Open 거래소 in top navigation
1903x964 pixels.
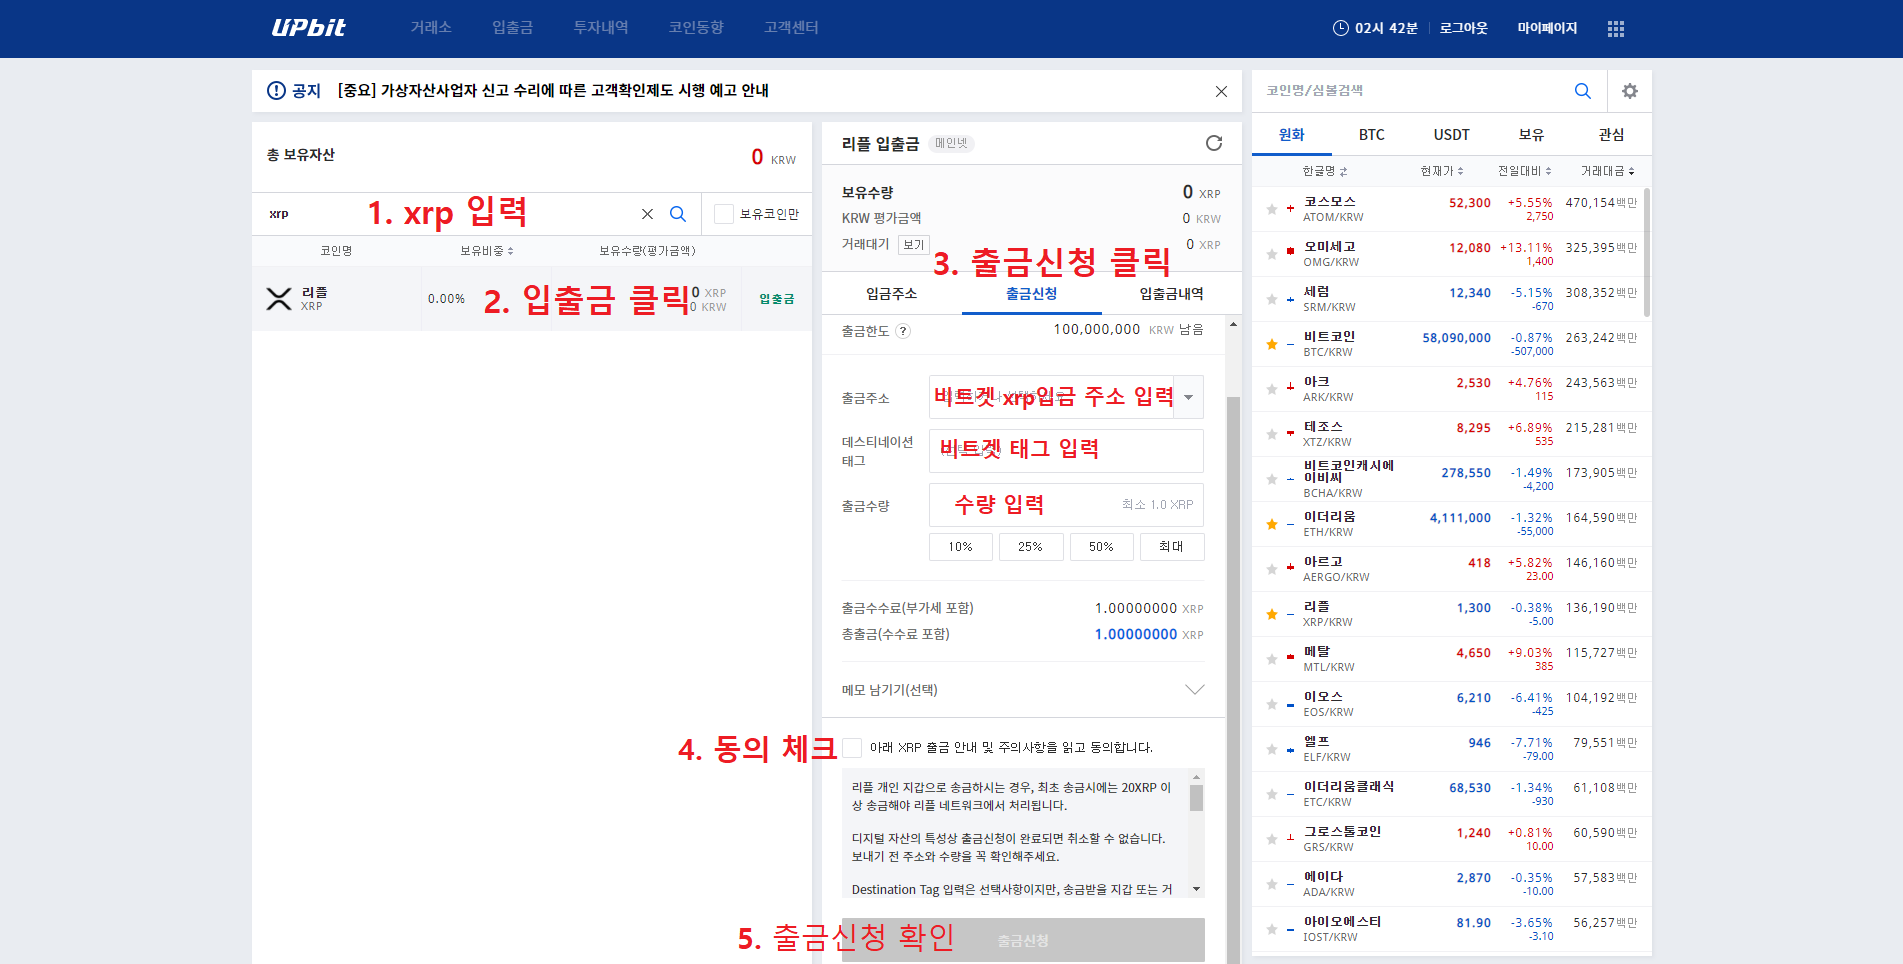(431, 28)
